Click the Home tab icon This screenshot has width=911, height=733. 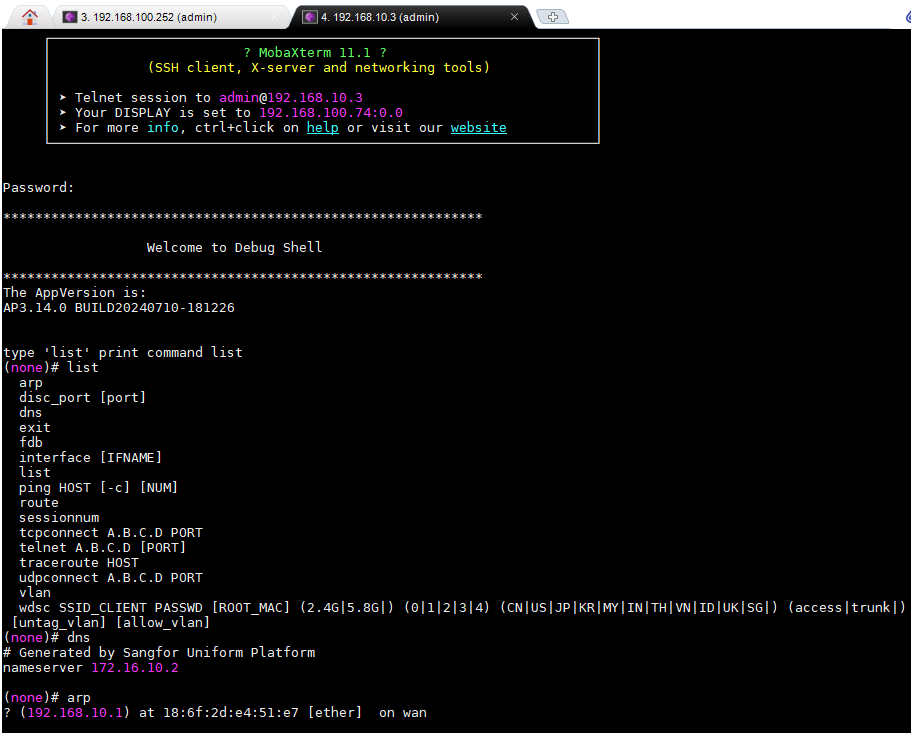click(30, 16)
